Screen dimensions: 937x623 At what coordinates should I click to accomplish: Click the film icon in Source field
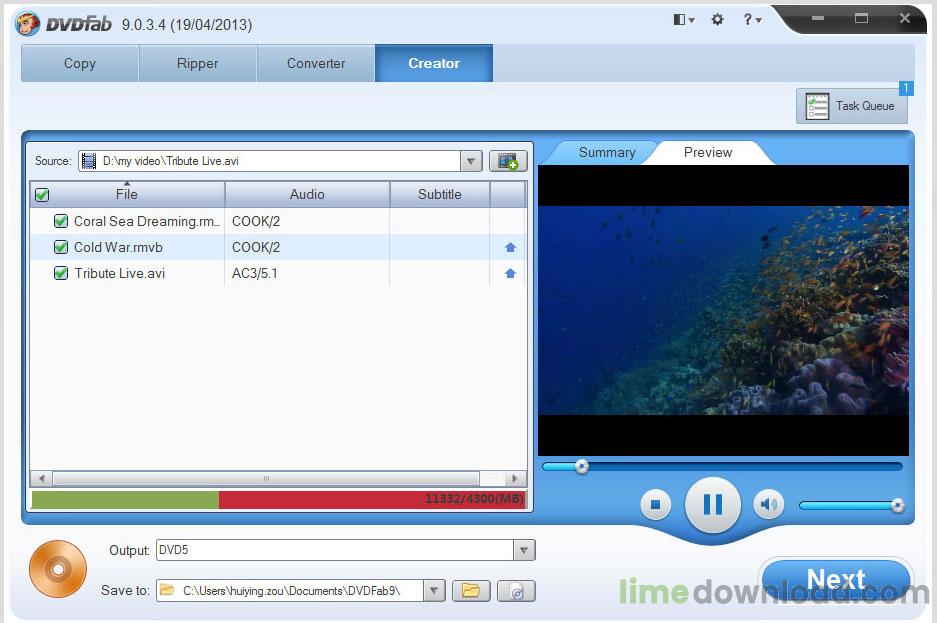88,161
